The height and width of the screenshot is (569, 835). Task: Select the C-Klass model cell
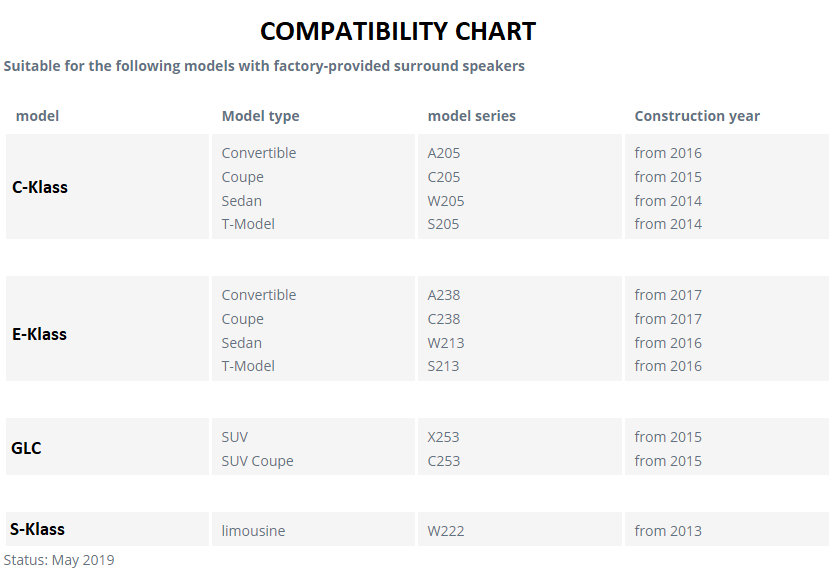(107, 186)
